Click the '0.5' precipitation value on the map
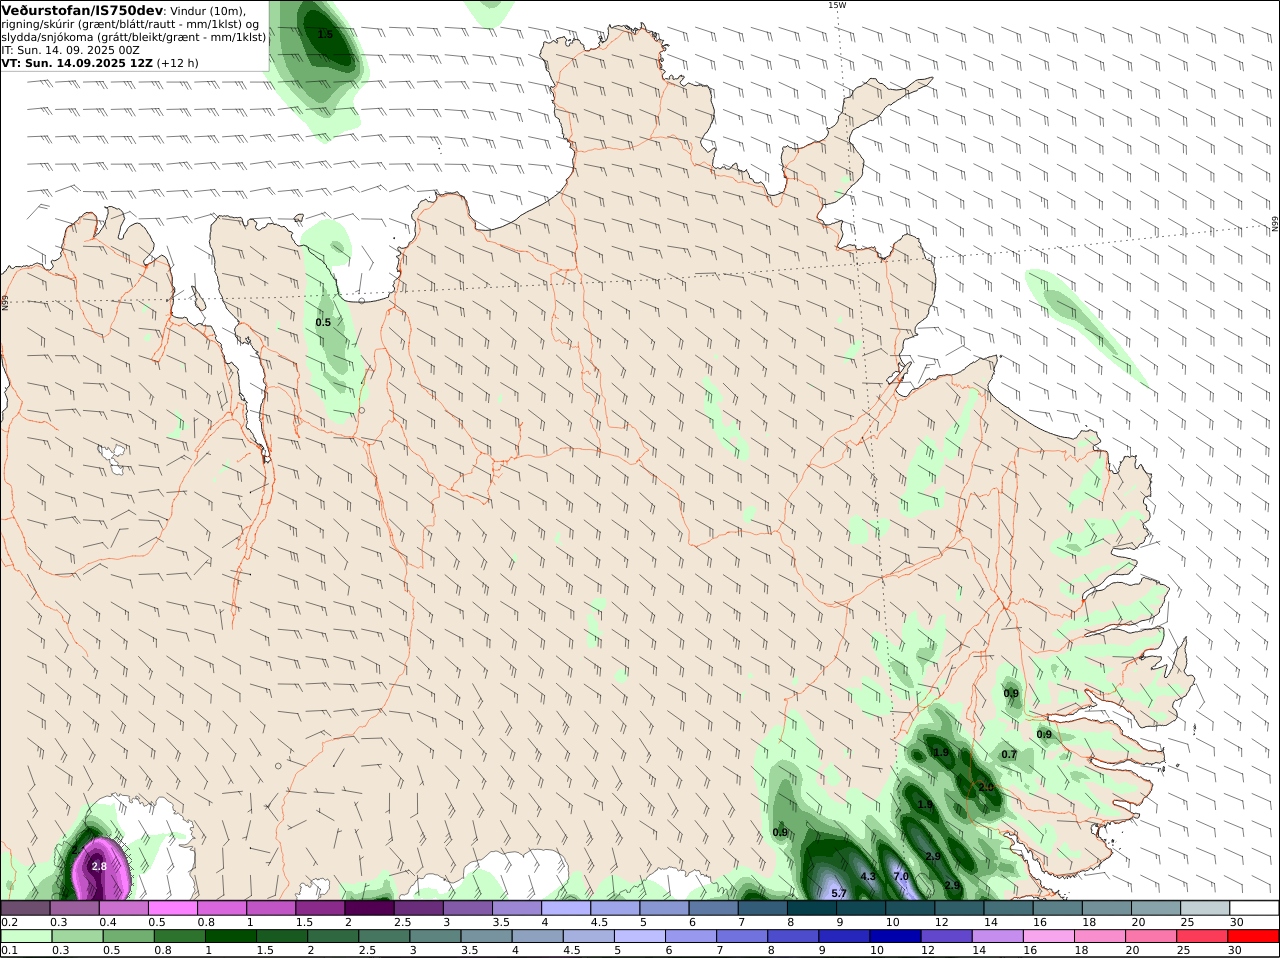Image resolution: width=1280 pixels, height=958 pixels. click(x=323, y=322)
